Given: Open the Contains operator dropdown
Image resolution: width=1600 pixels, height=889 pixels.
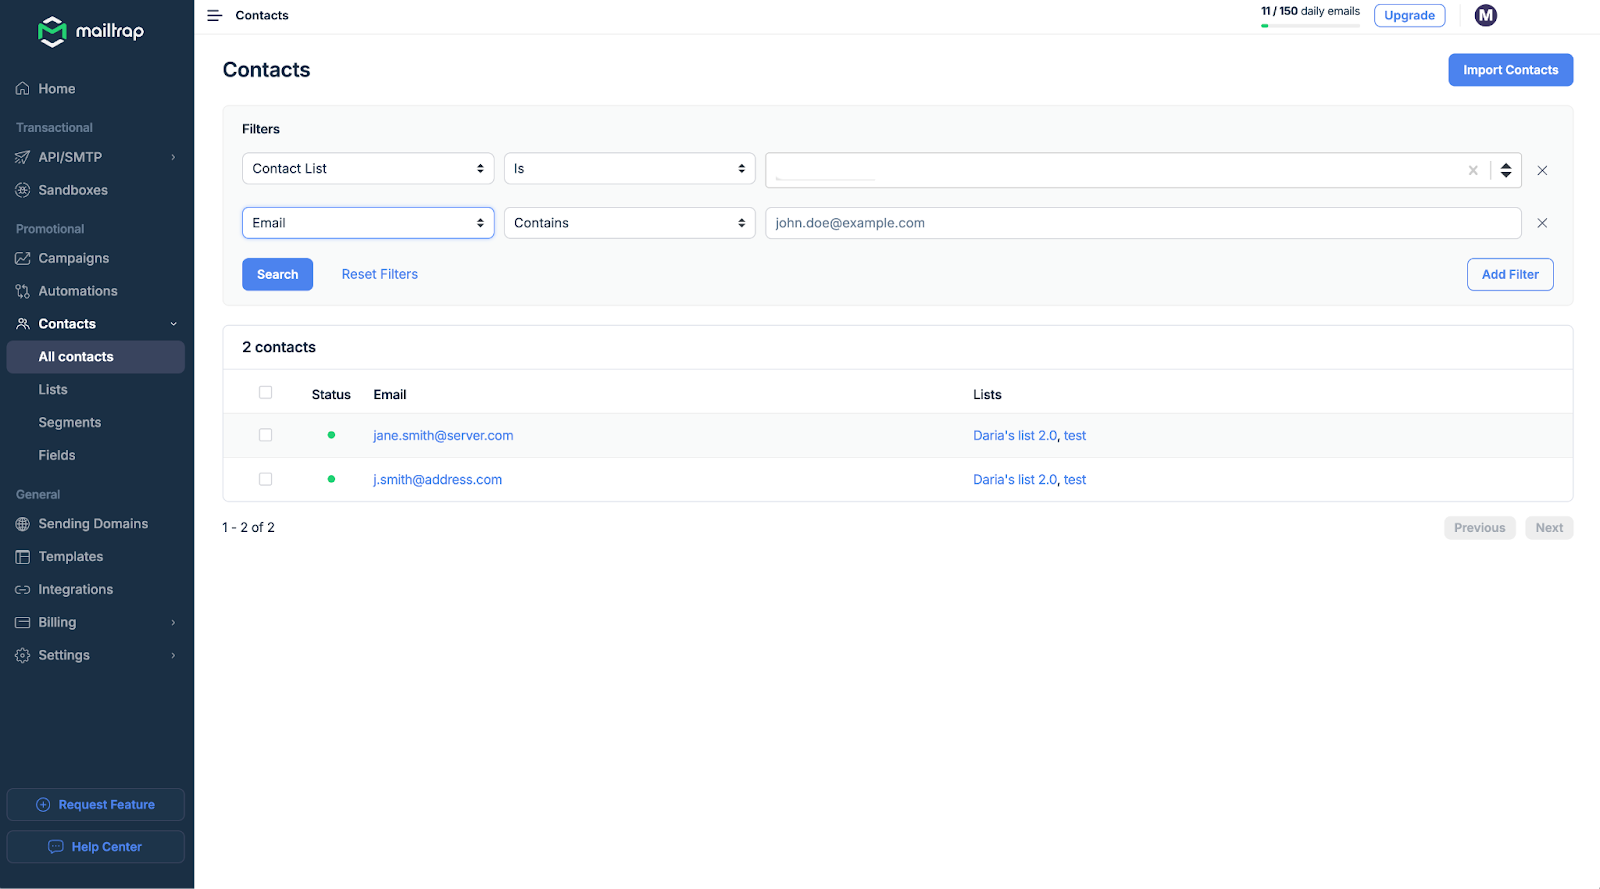Looking at the screenshot, I should point(629,223).
